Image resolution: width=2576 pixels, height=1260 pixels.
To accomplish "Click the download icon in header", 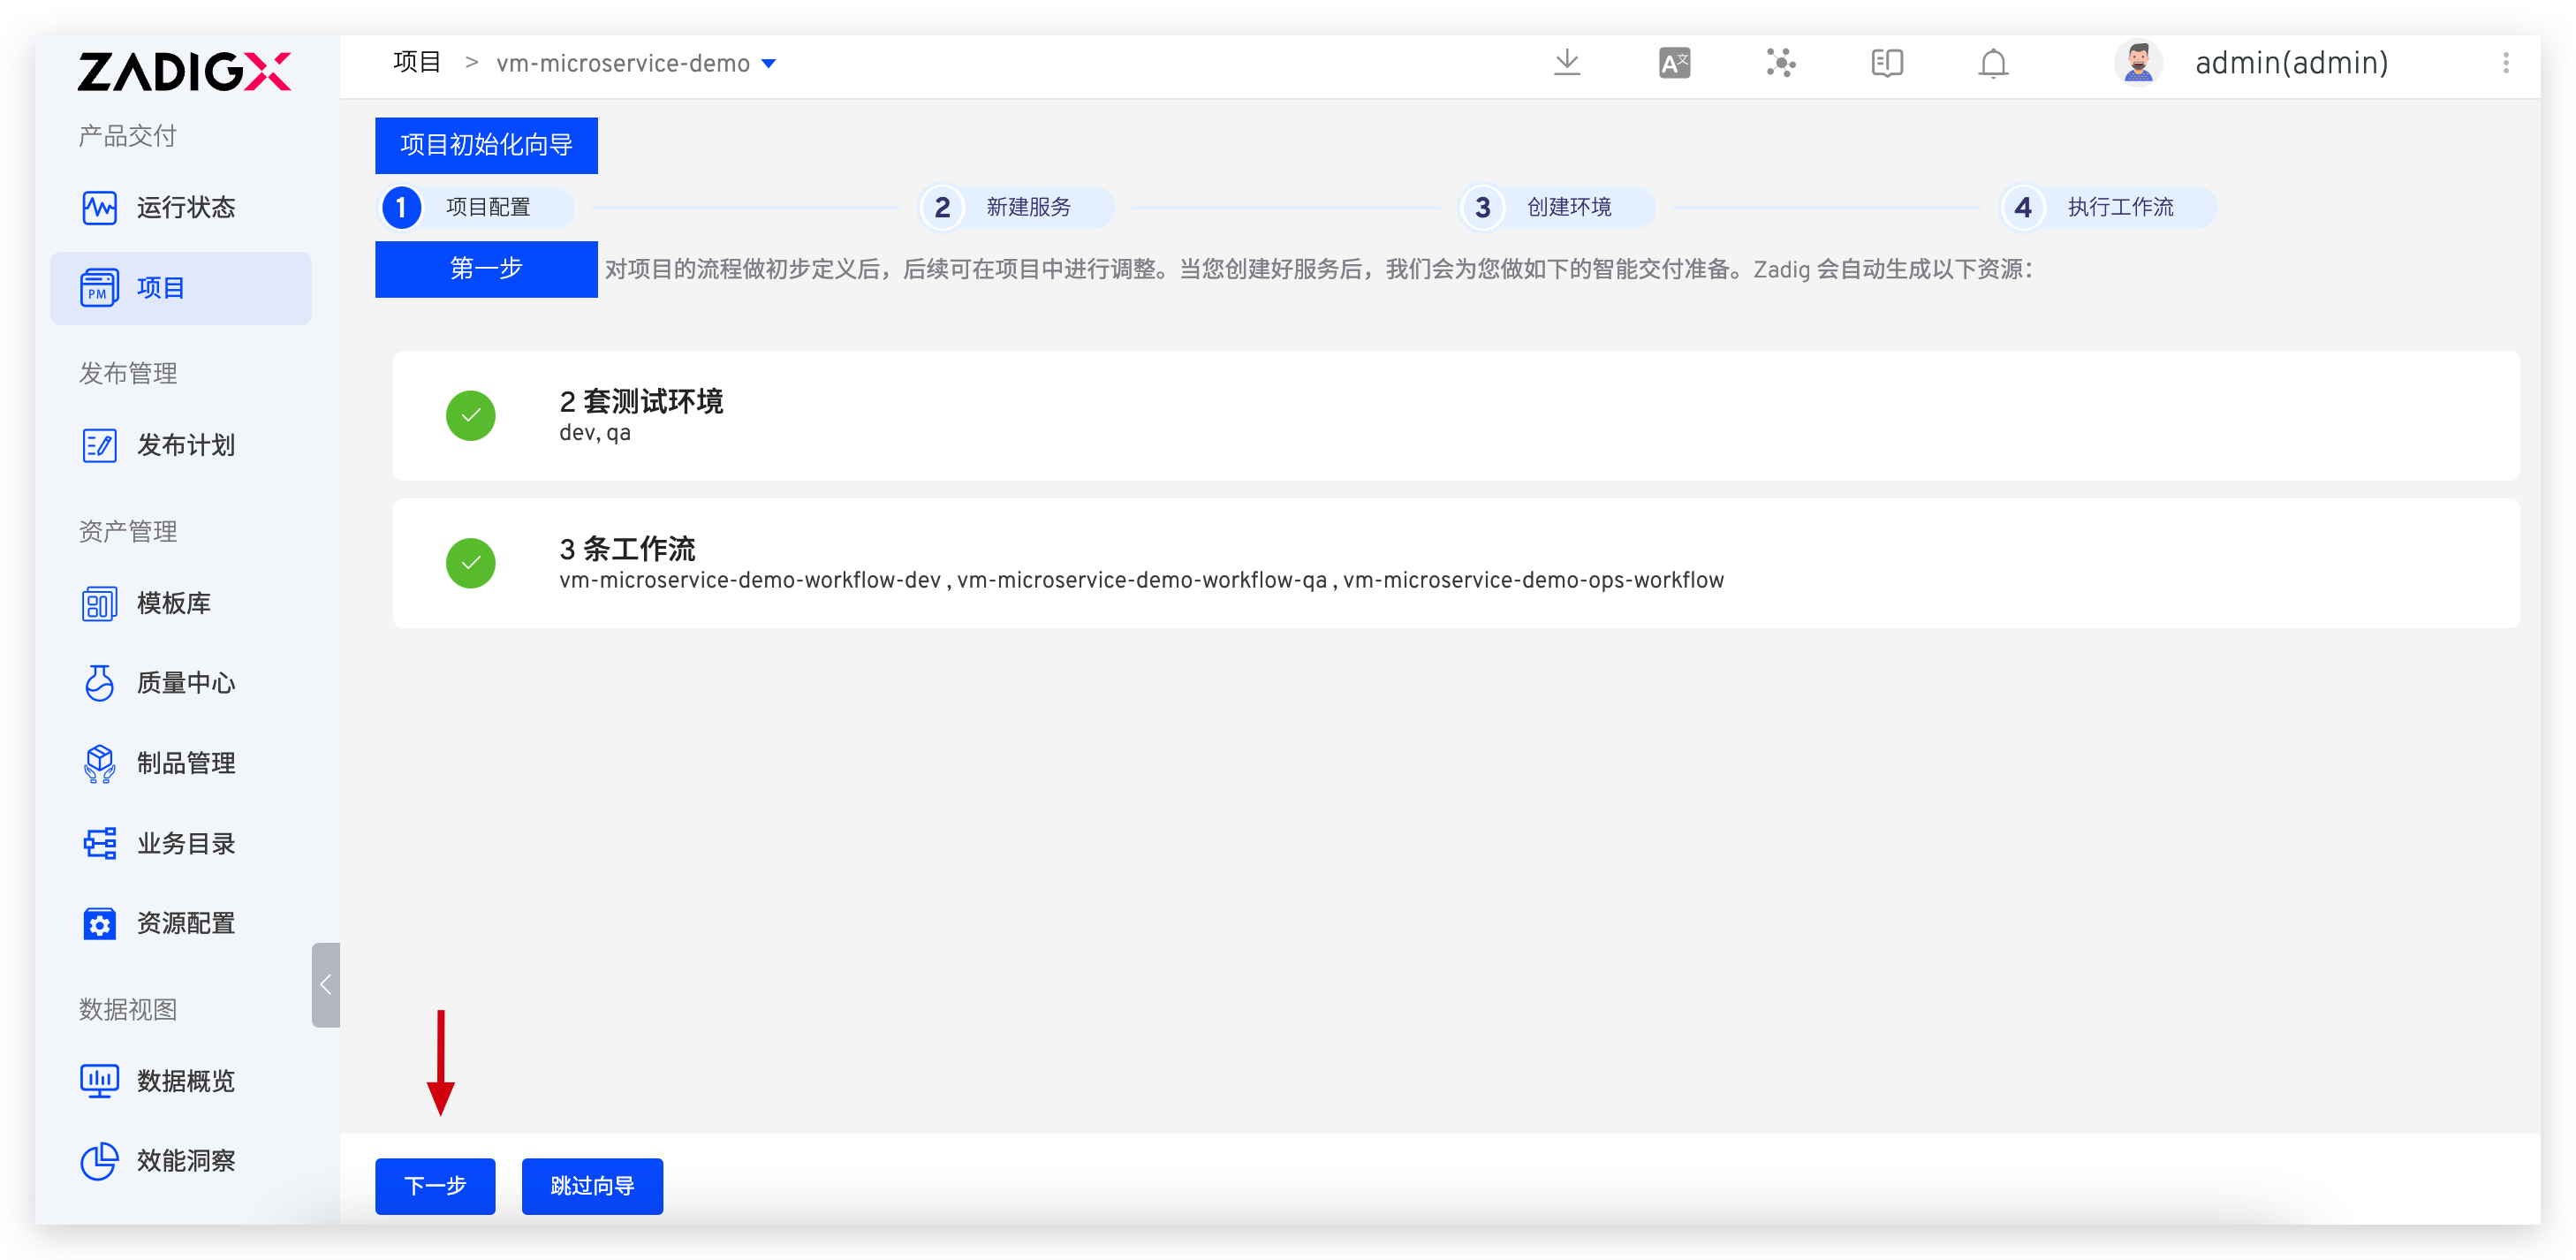I will pyautogui.click(x=1566, y=63).
